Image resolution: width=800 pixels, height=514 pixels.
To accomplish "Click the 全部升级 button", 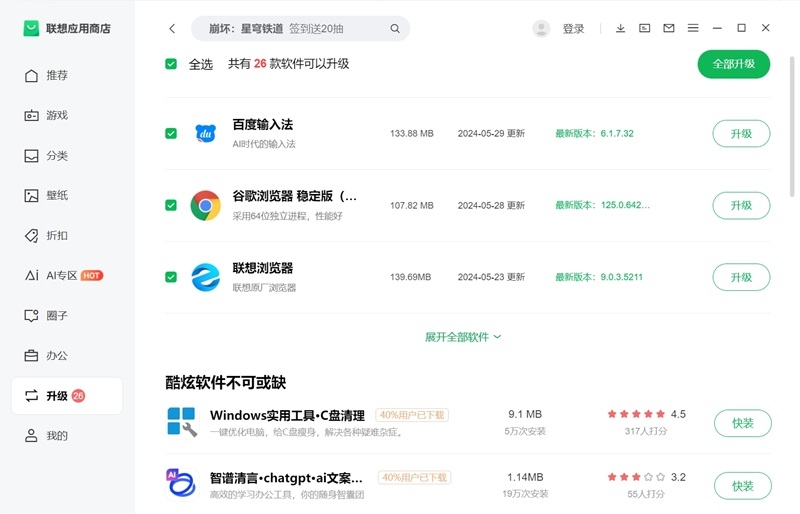I will point(734,64).
